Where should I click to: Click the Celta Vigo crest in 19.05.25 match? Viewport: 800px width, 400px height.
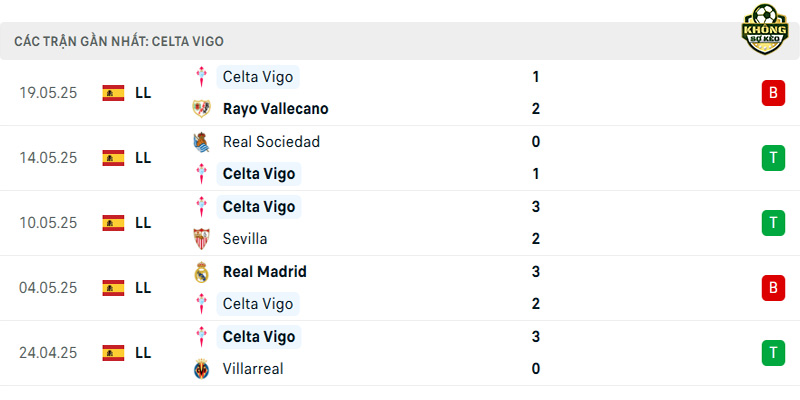point(202,77)
